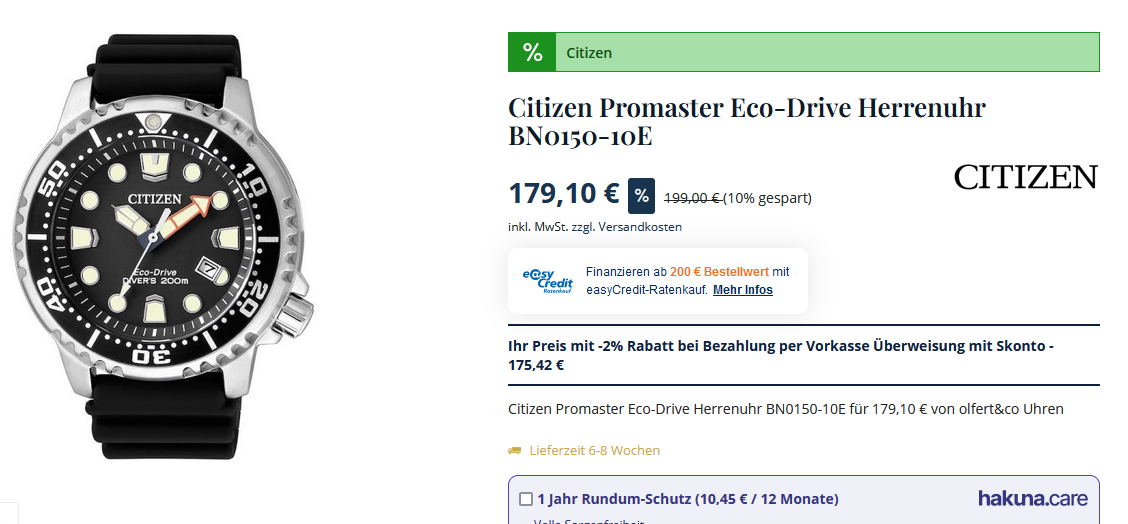Image resolution: width=1128 pixels, height=524 pixels.
Task: Click the CITIZEN brand logo
Action: tap(1025, 178)
